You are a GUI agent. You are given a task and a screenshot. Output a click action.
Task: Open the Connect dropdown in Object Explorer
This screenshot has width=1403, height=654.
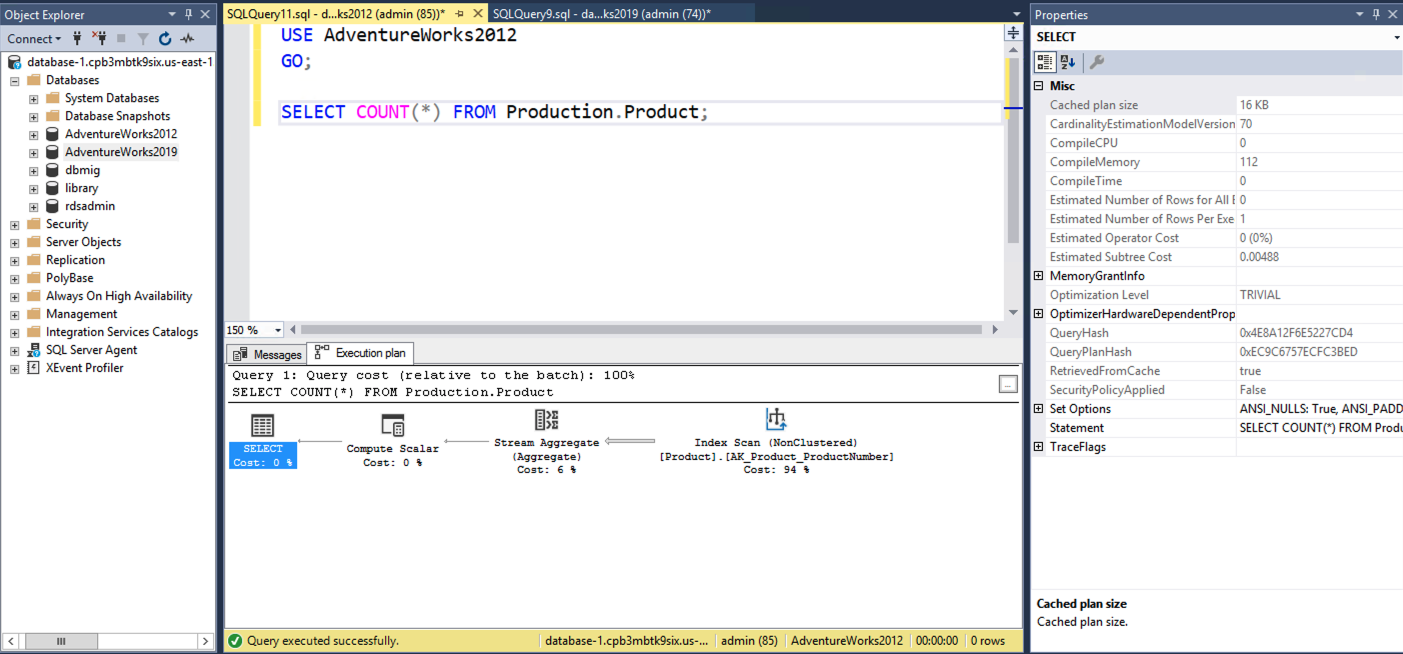pyautogui.click(x=34, y=39)
